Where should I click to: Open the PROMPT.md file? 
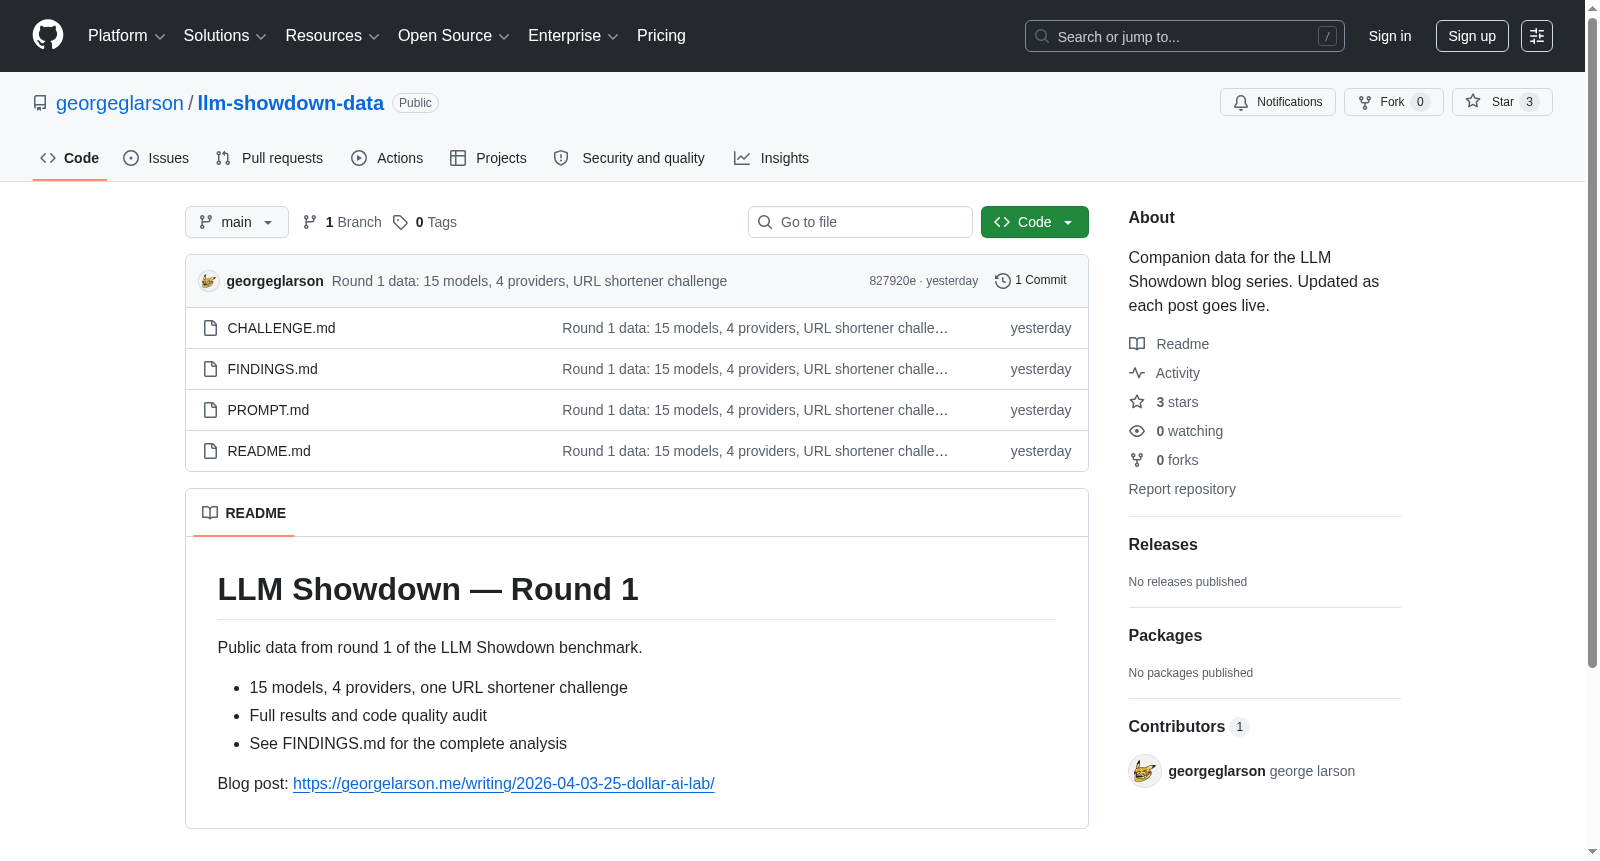(x=269, y=410)
